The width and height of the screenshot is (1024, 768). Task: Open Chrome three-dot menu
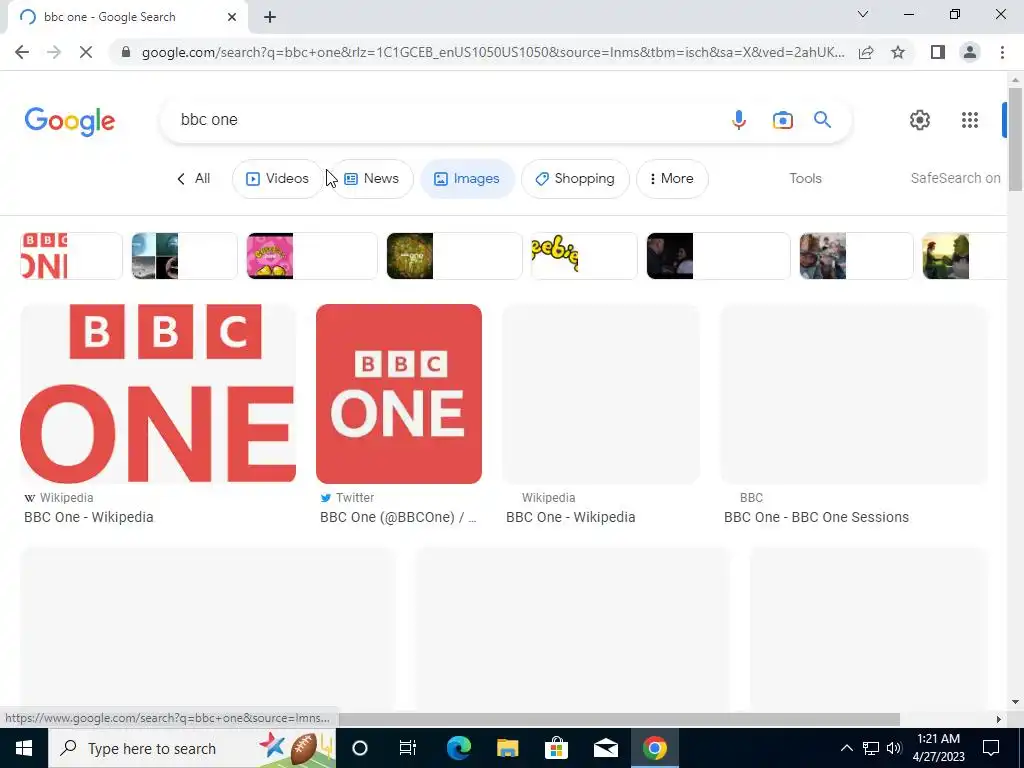click(1002, 52)
